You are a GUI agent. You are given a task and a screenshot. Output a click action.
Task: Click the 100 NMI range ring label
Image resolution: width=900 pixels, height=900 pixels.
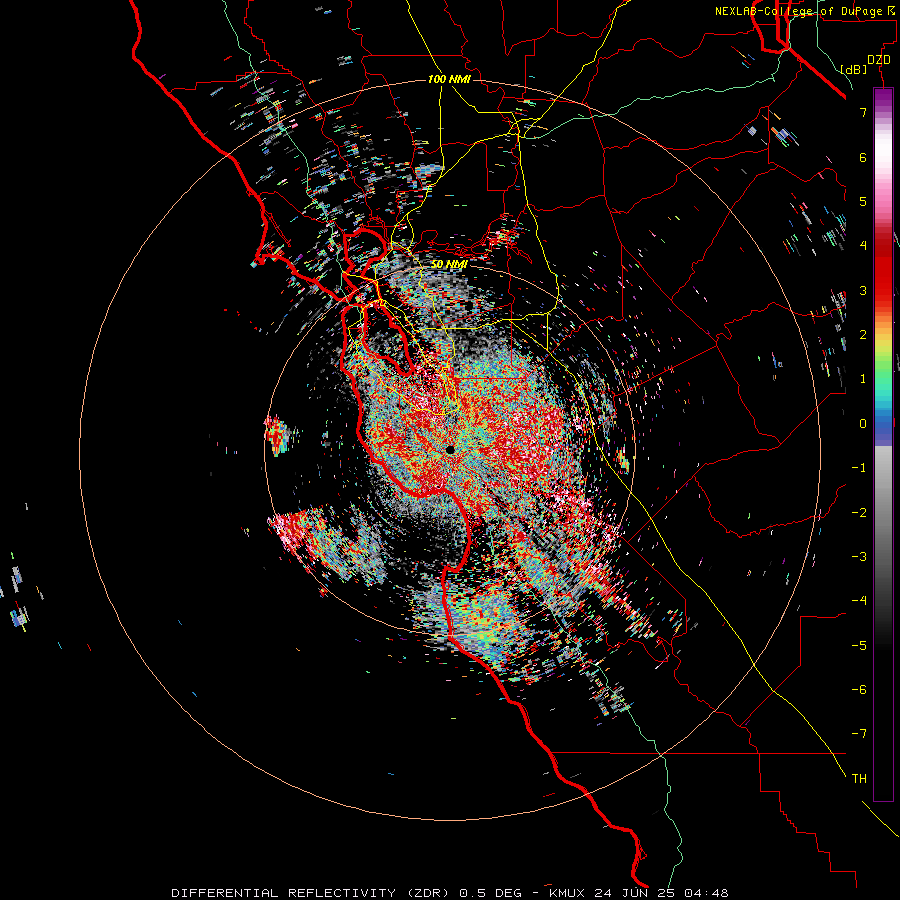pos(449,79)
